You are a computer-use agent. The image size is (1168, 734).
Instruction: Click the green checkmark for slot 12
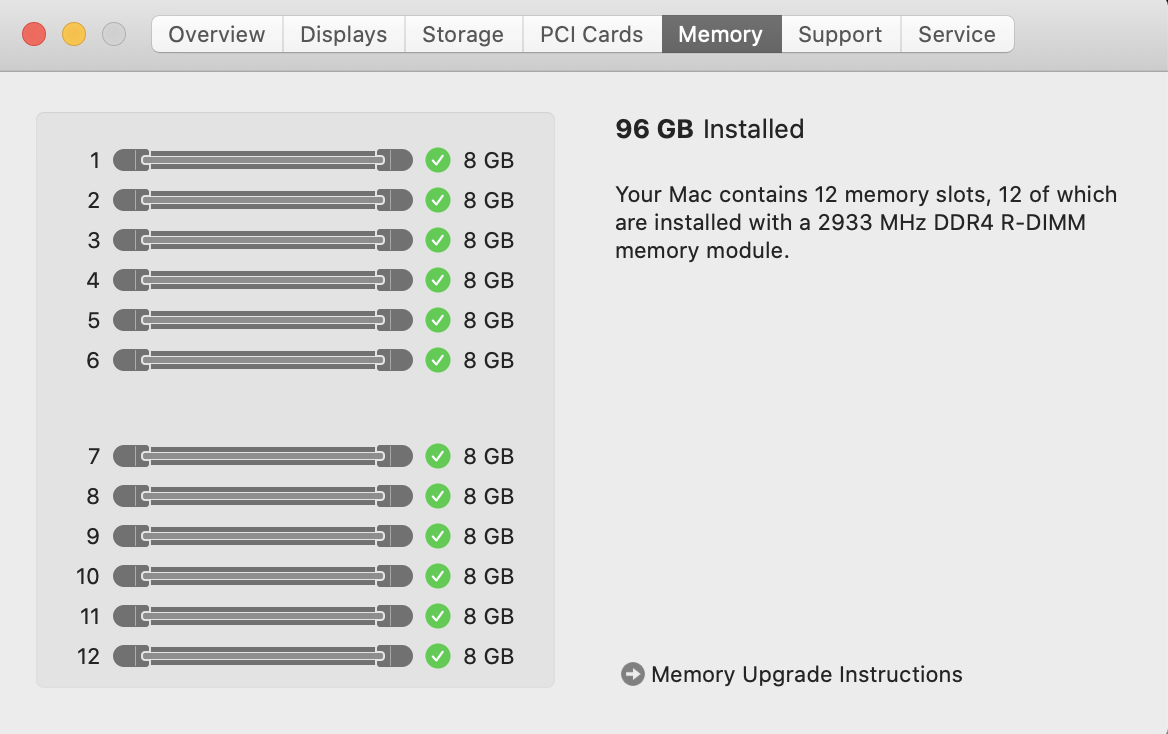(438, 656)
